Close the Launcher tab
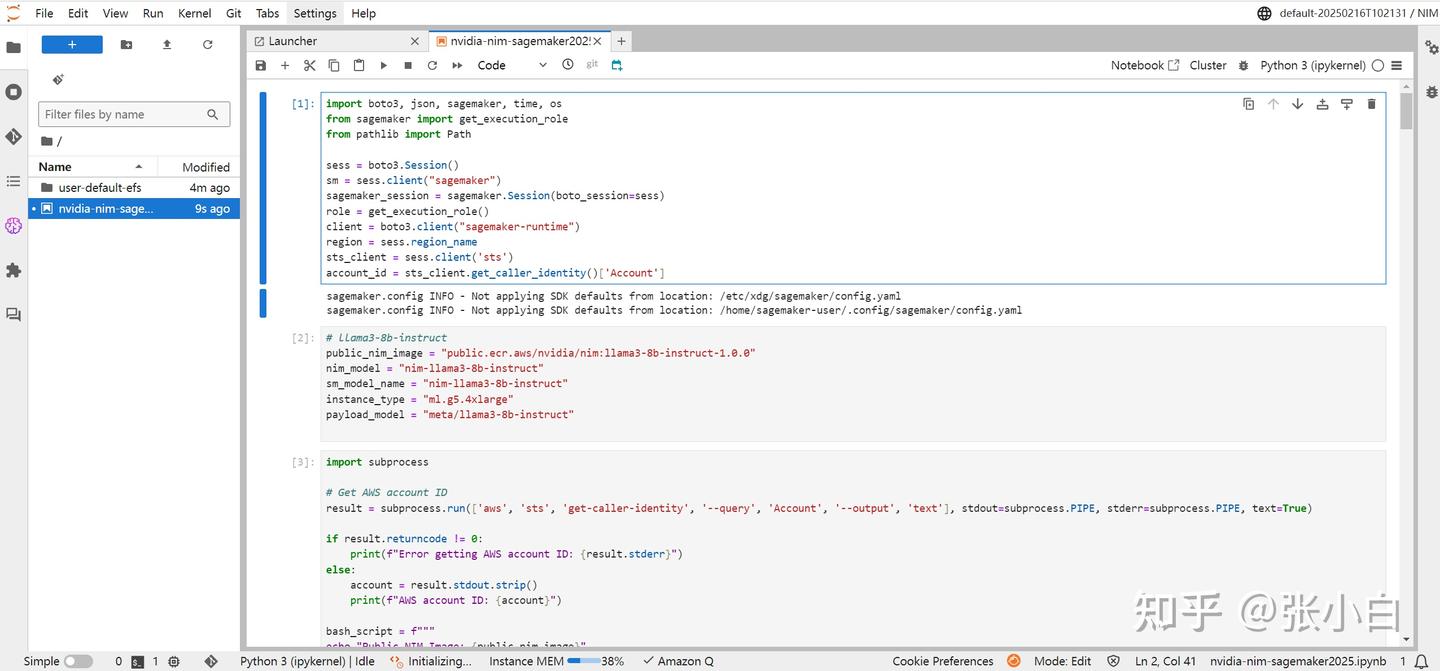The image size is (1440, 671). [x=415, y=41]
